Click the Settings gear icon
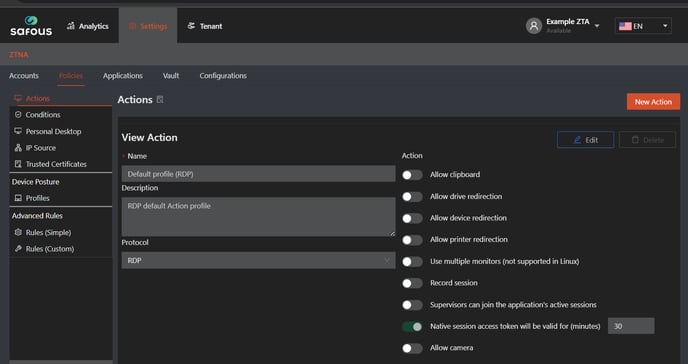Viewport: 688px width, 364px height. [x=133, y=26]
